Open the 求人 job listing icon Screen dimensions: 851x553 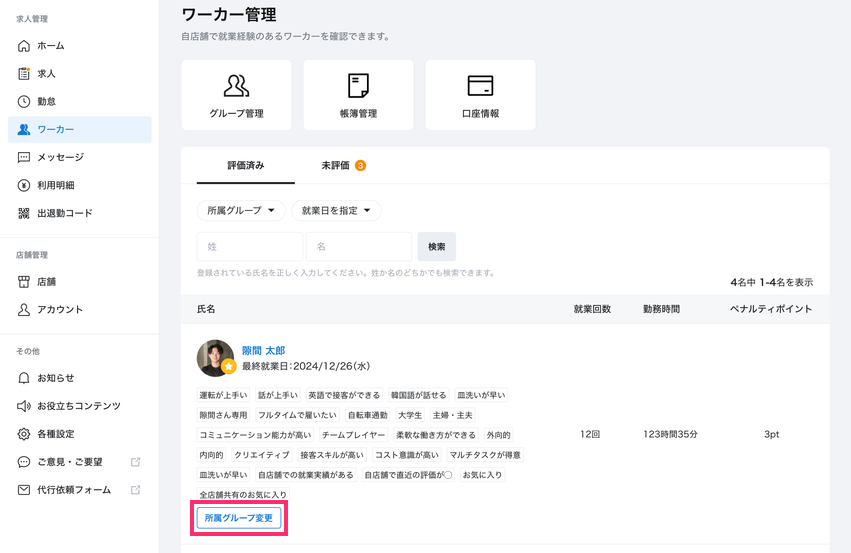(x=25, y=74)
